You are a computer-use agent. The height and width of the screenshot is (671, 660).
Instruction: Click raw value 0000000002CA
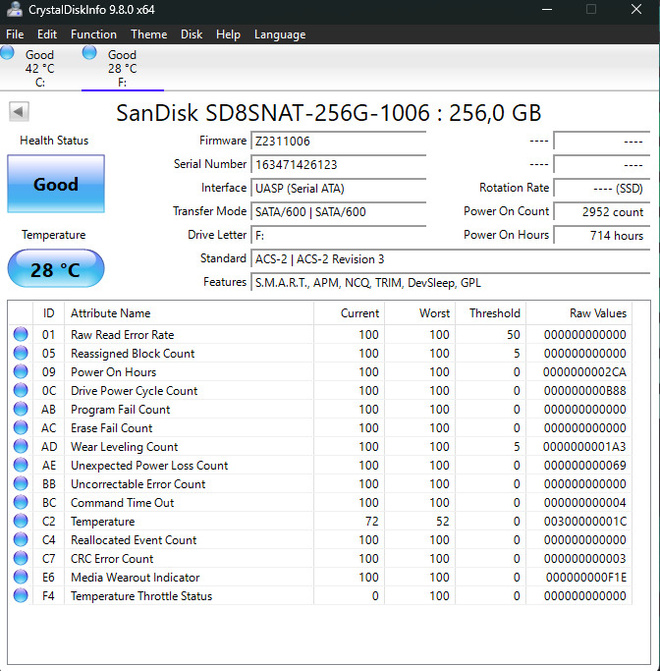(x=585, y=372)
